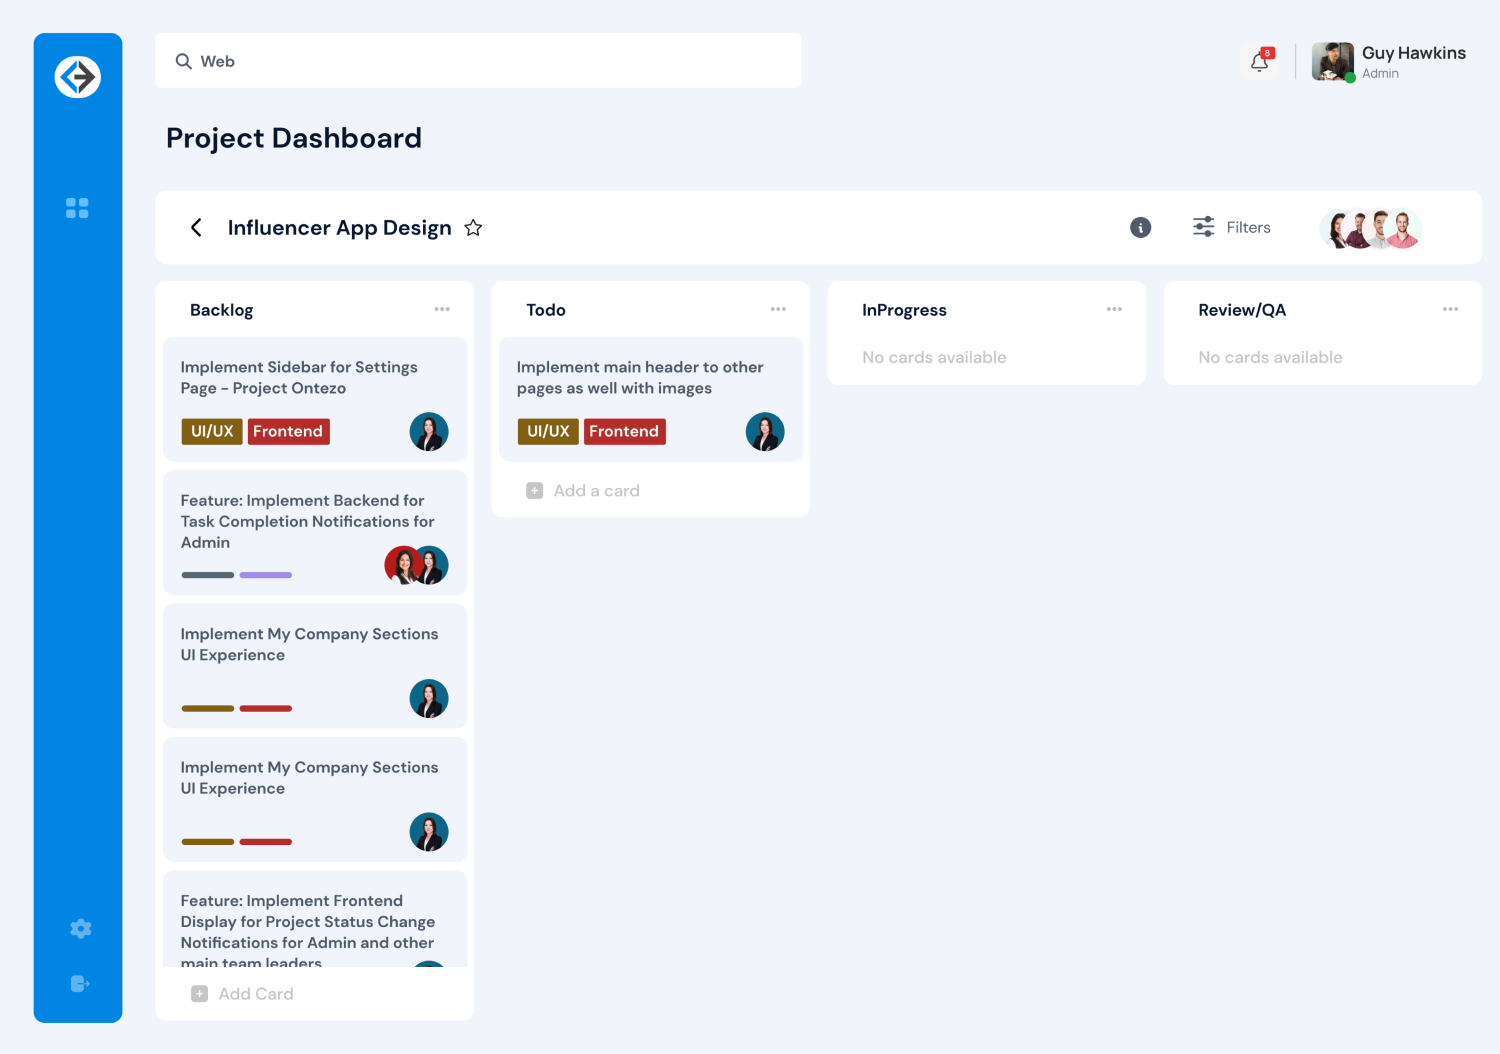This screenshot has height=1054, width=1500.
Task: Click the app logo at sidebar top
Action: coord(77,76)
